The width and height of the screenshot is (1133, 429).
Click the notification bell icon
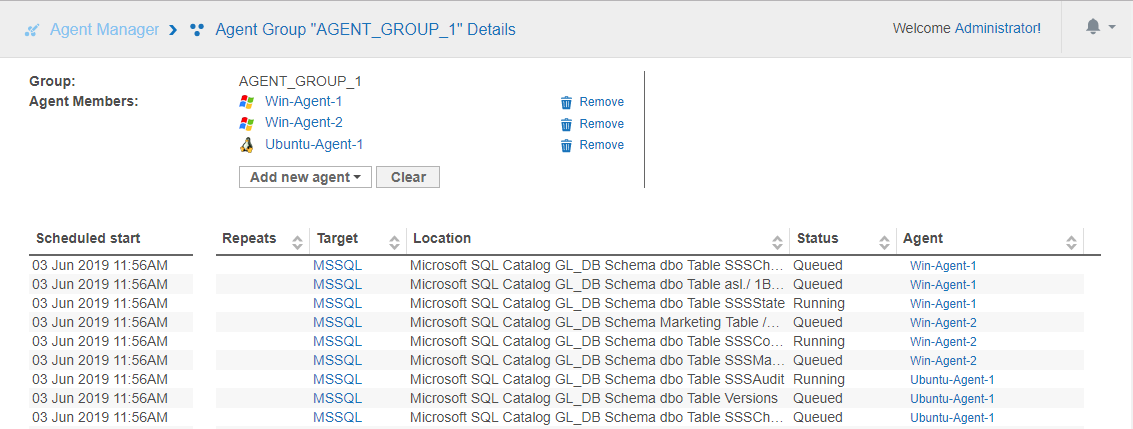pyautogui.click(x=1093, y=27)
